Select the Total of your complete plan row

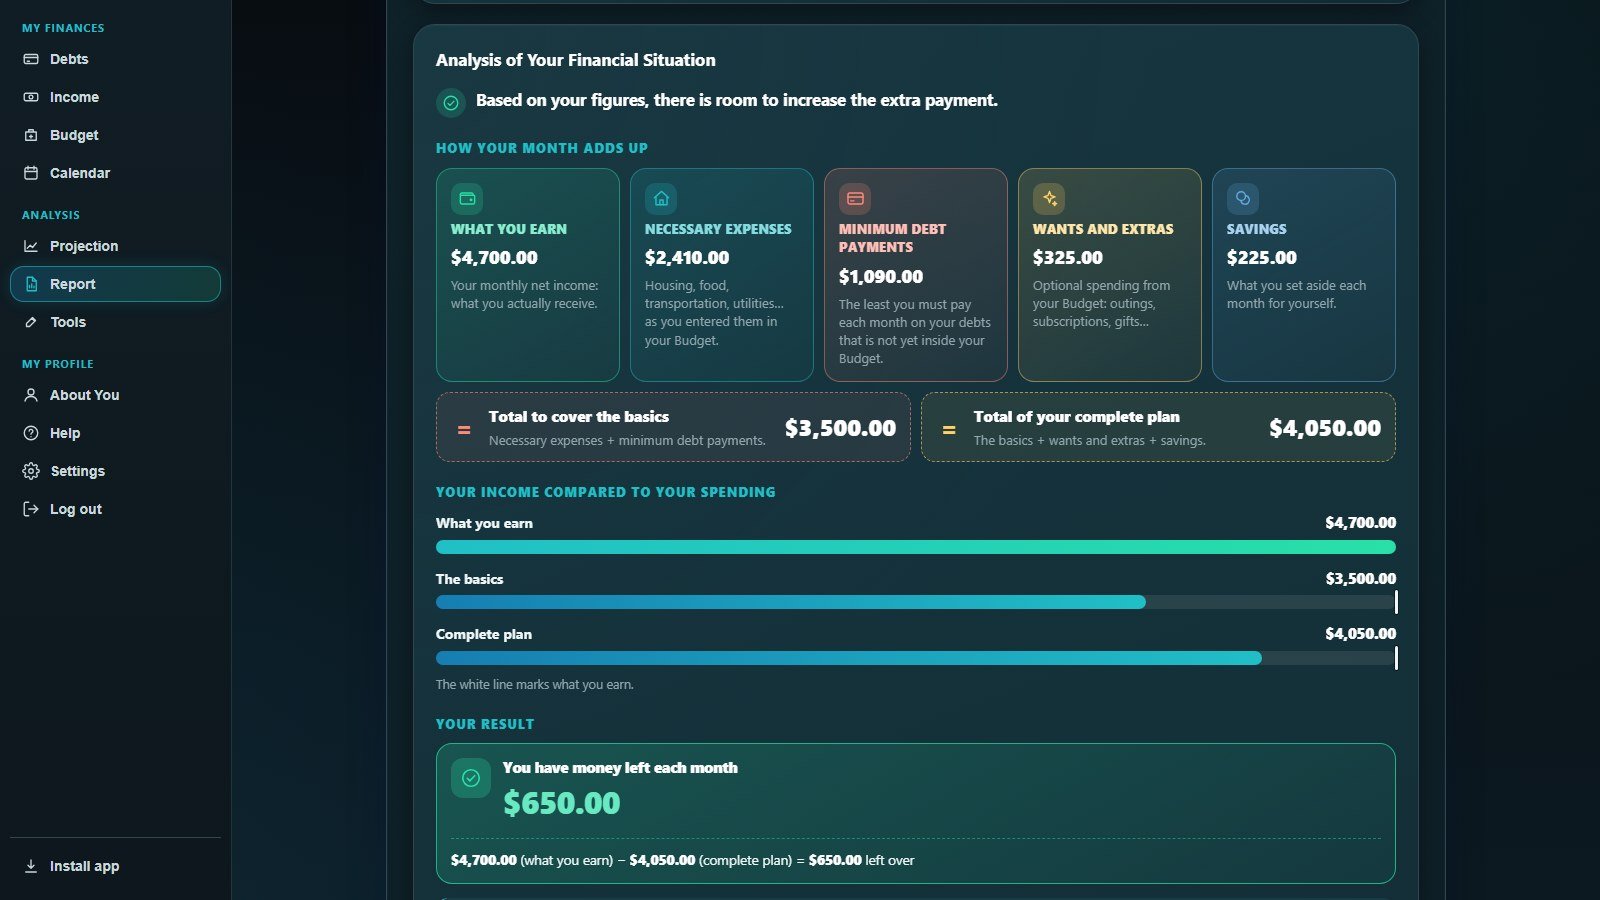coord(1158,427)
